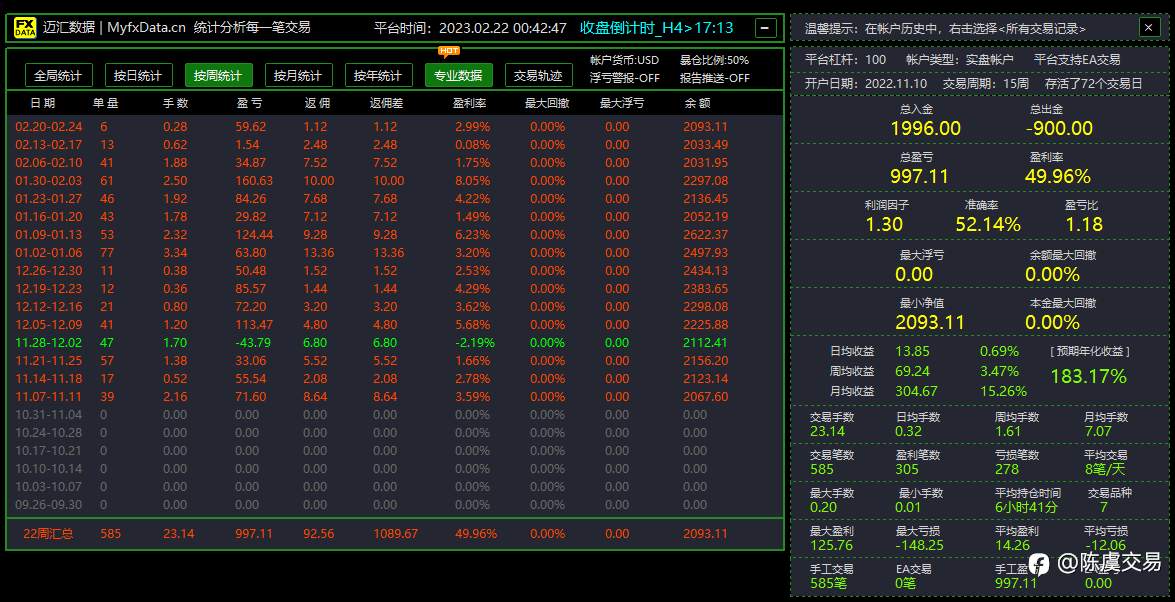
Task: Click the 2622.37 balance value
Action: coord(705,235)
